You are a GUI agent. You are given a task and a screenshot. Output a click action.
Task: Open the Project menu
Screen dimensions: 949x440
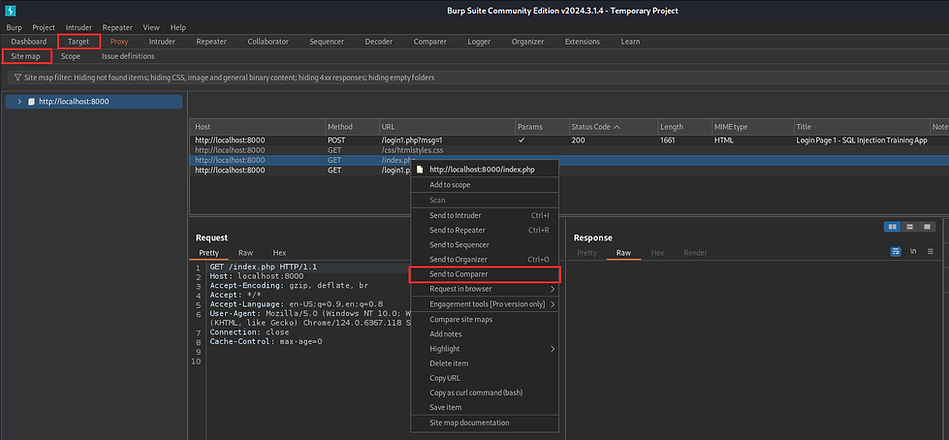pyautogui.click(x=44, y=27)
